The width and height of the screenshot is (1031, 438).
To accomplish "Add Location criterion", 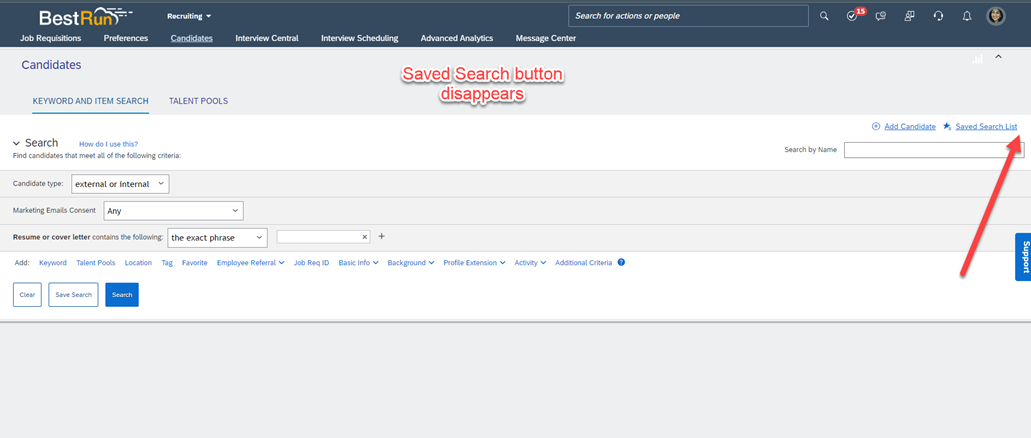I will 138,262.
